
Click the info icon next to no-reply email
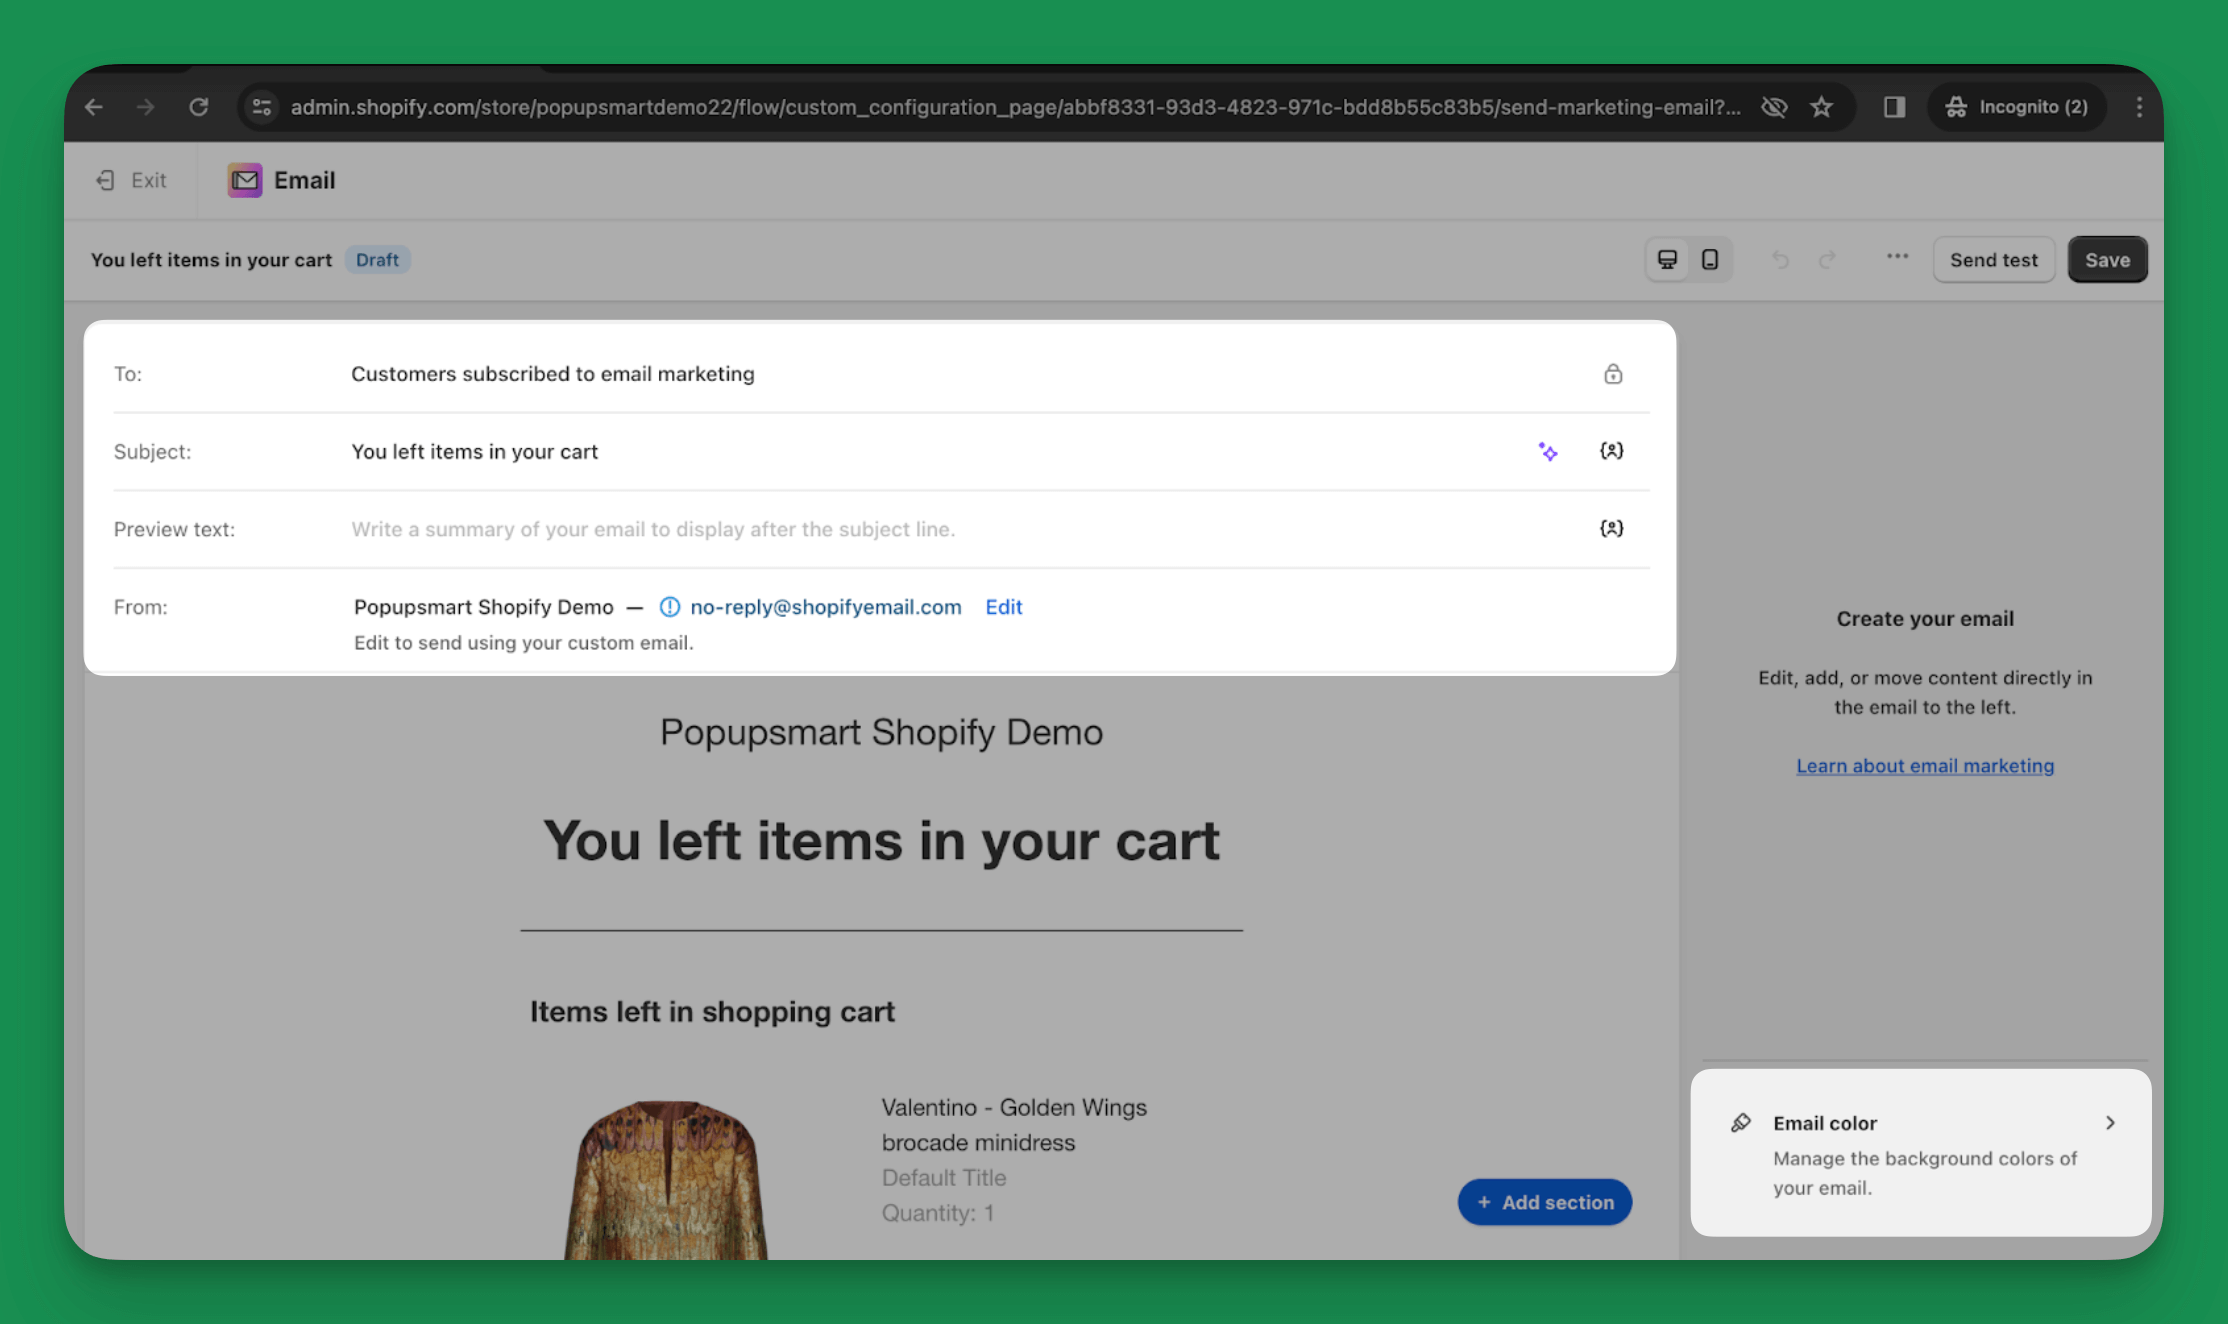pos(670,607)
